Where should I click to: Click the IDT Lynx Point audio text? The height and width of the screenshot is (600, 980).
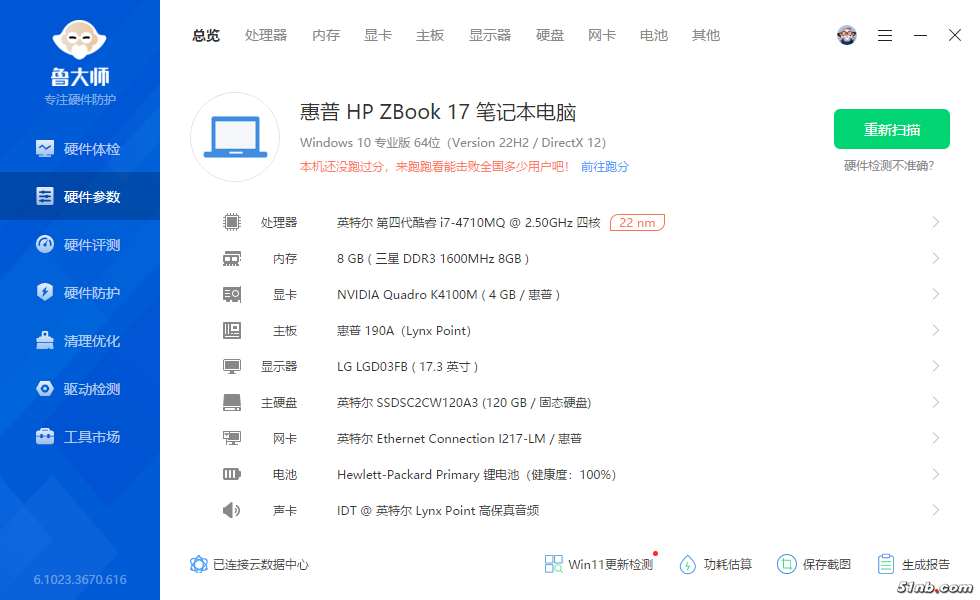438,511
